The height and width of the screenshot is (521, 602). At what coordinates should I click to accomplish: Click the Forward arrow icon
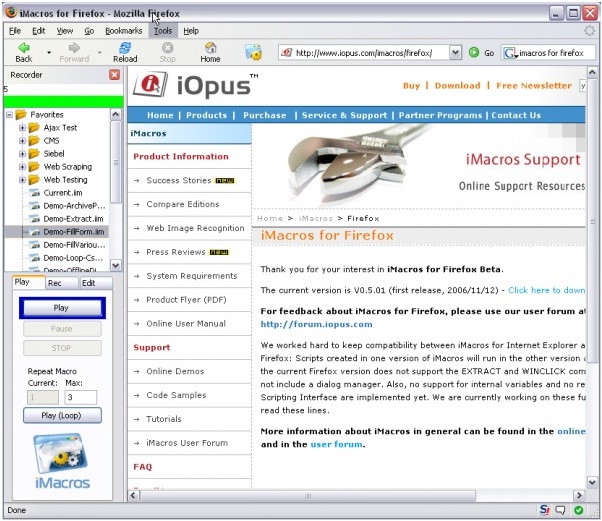74,48
